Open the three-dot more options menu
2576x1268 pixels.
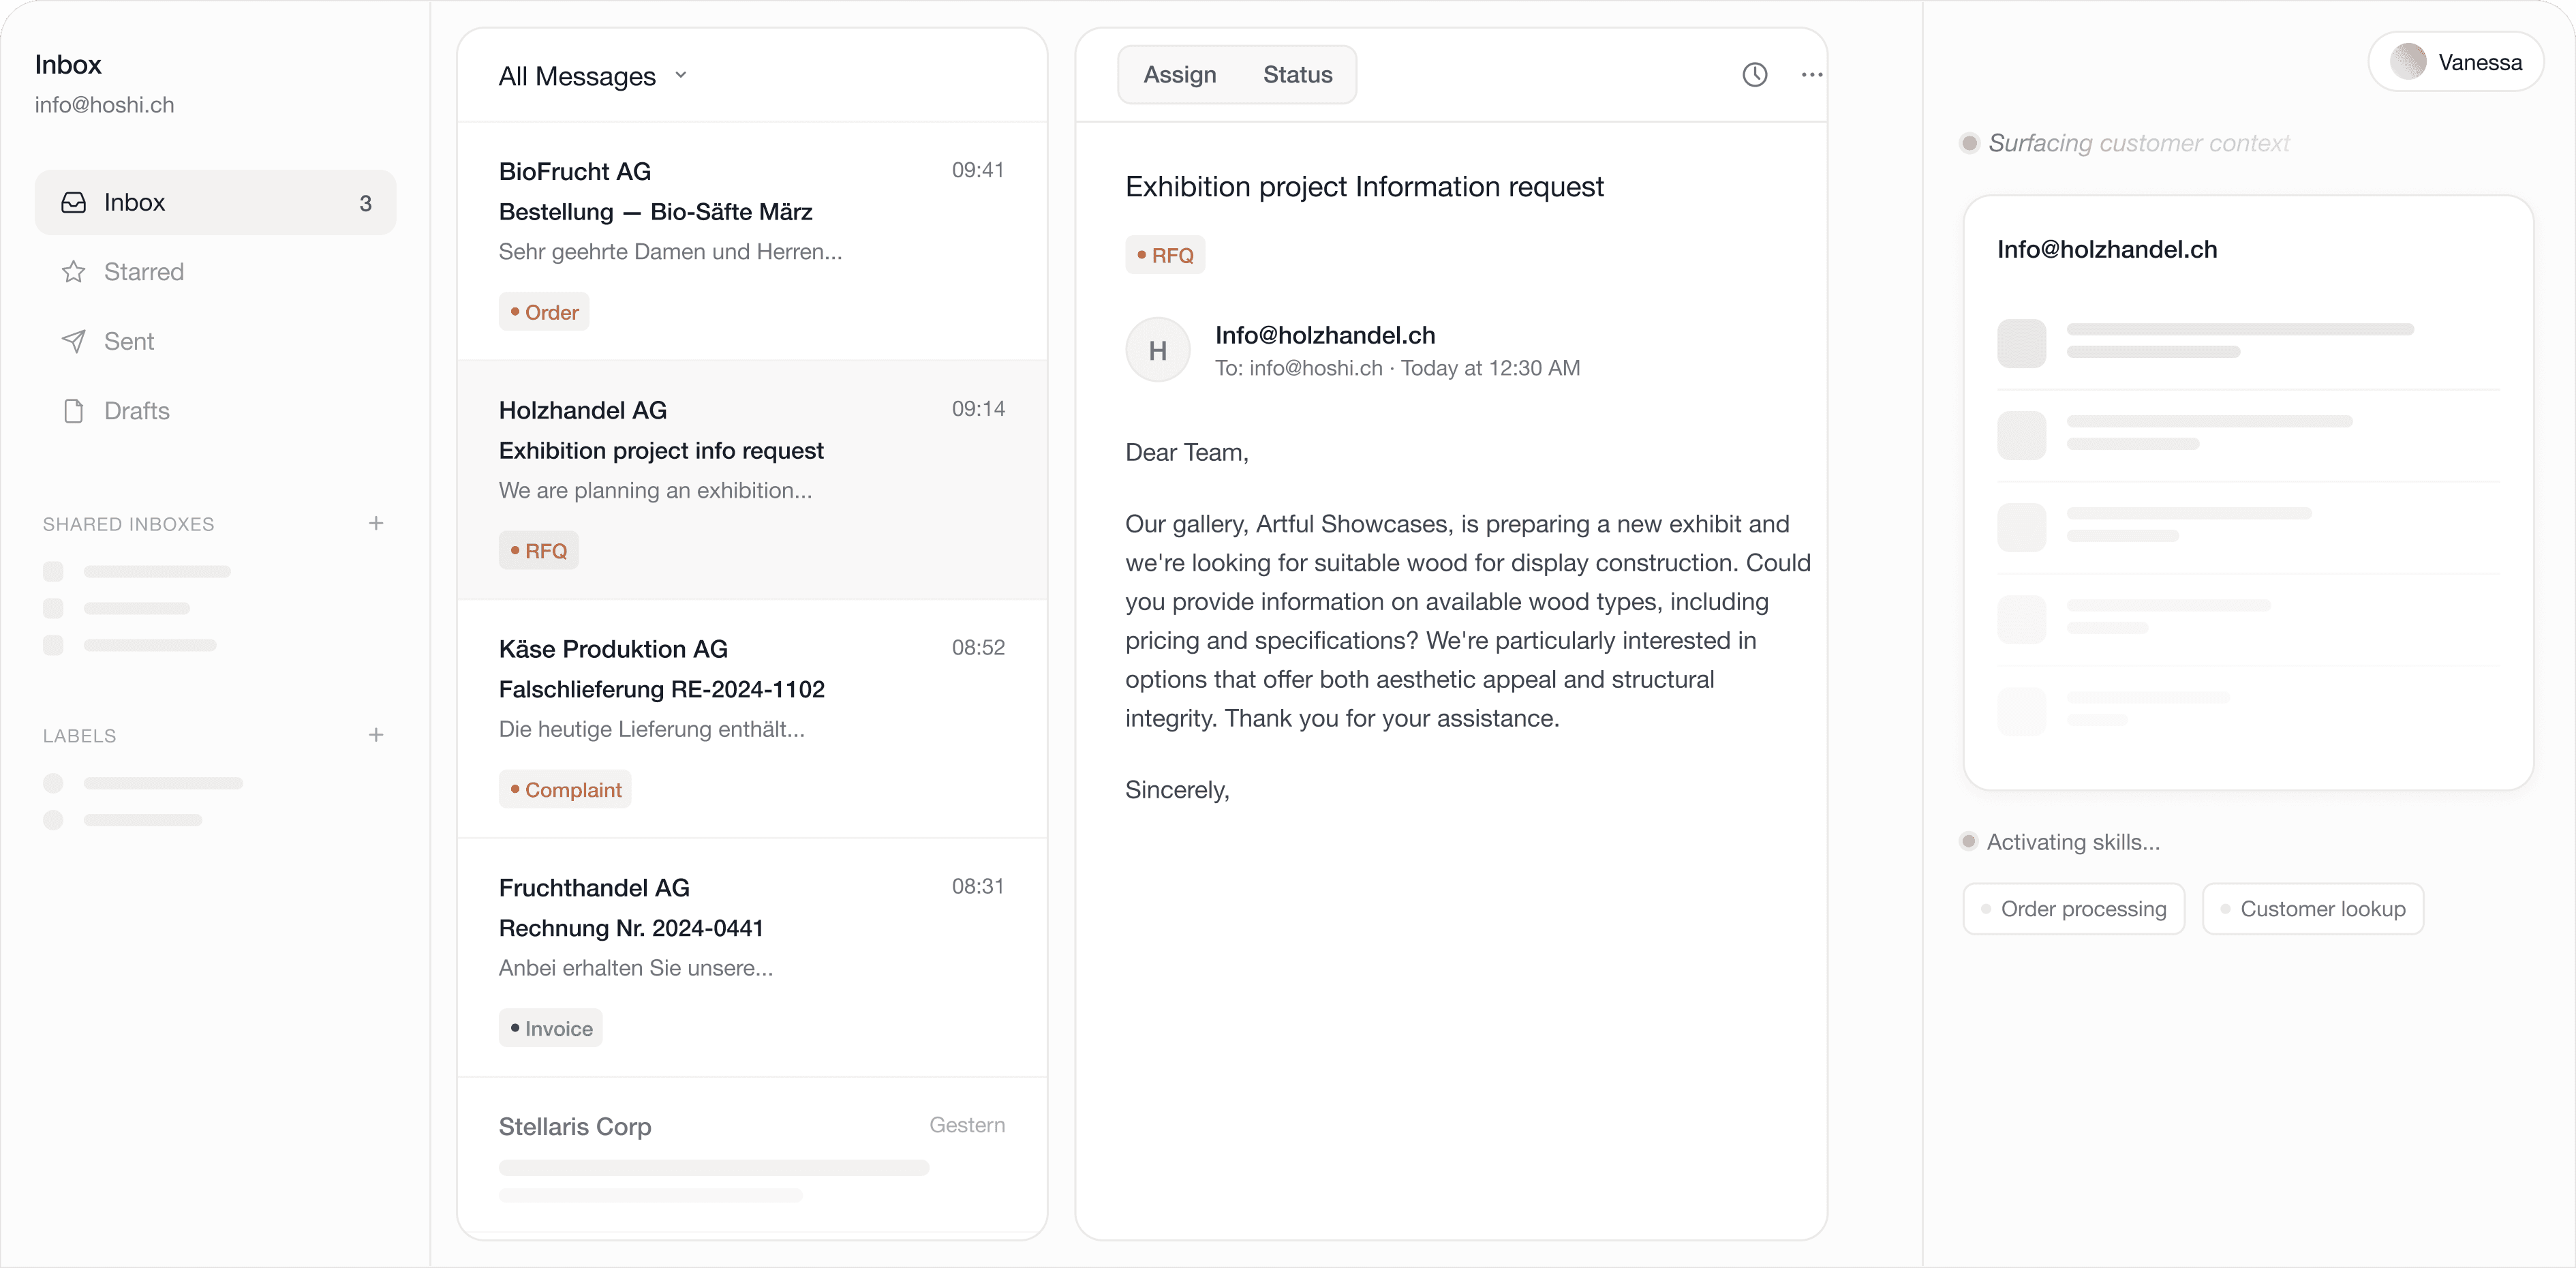click(x=1811, y=75)
